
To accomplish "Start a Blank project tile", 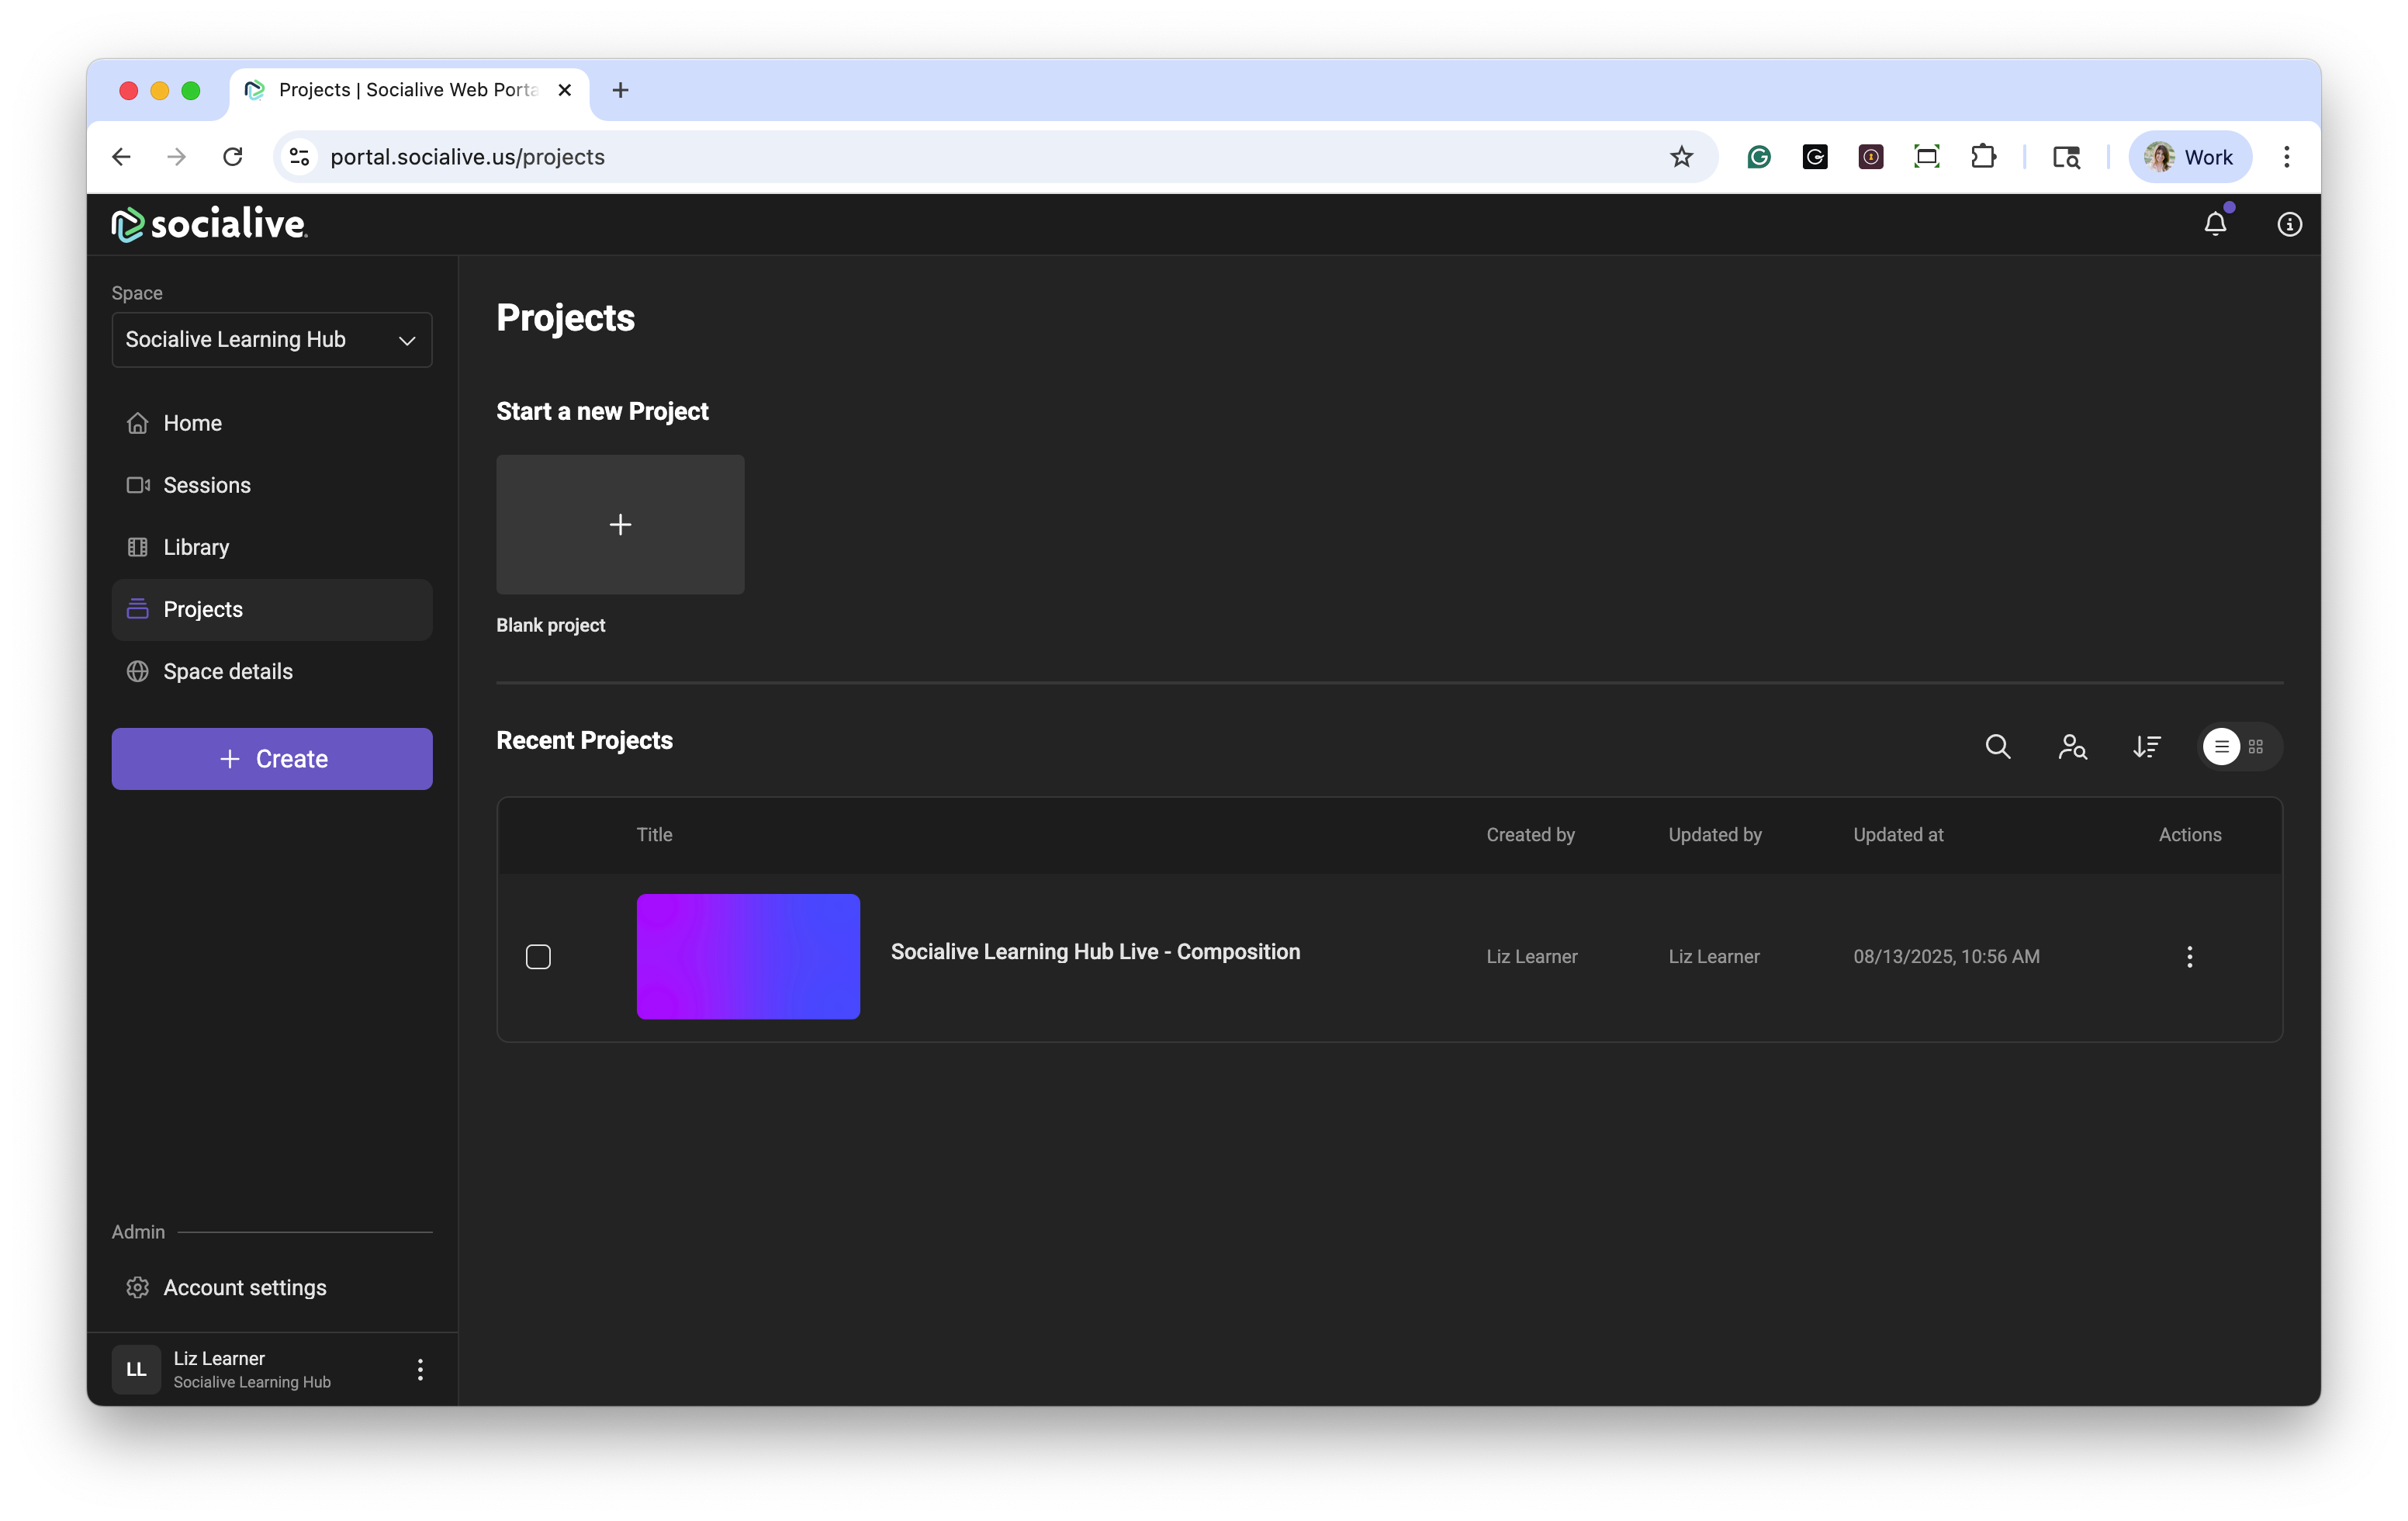I will pyautogui.click(x=620, y=525).
